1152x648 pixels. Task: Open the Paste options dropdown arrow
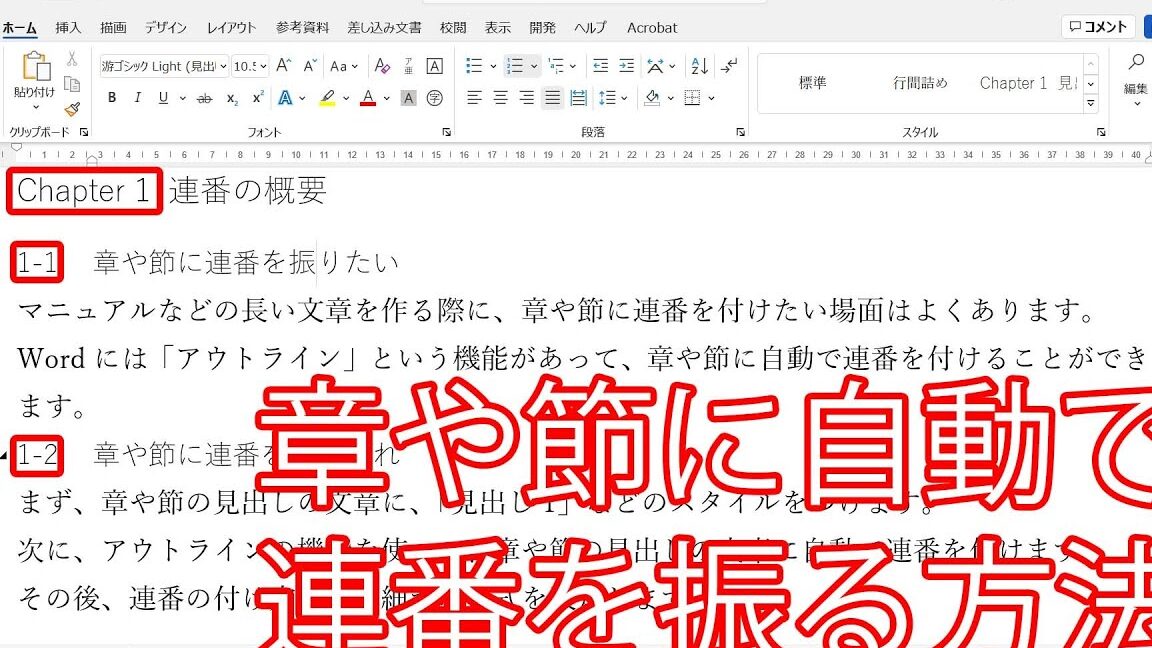coord(35,107)
